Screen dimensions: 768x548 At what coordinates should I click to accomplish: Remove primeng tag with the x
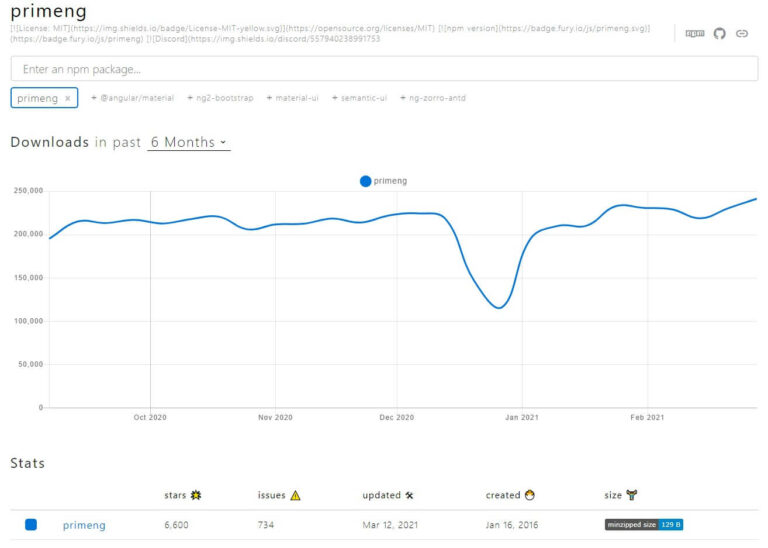point(68,98)
